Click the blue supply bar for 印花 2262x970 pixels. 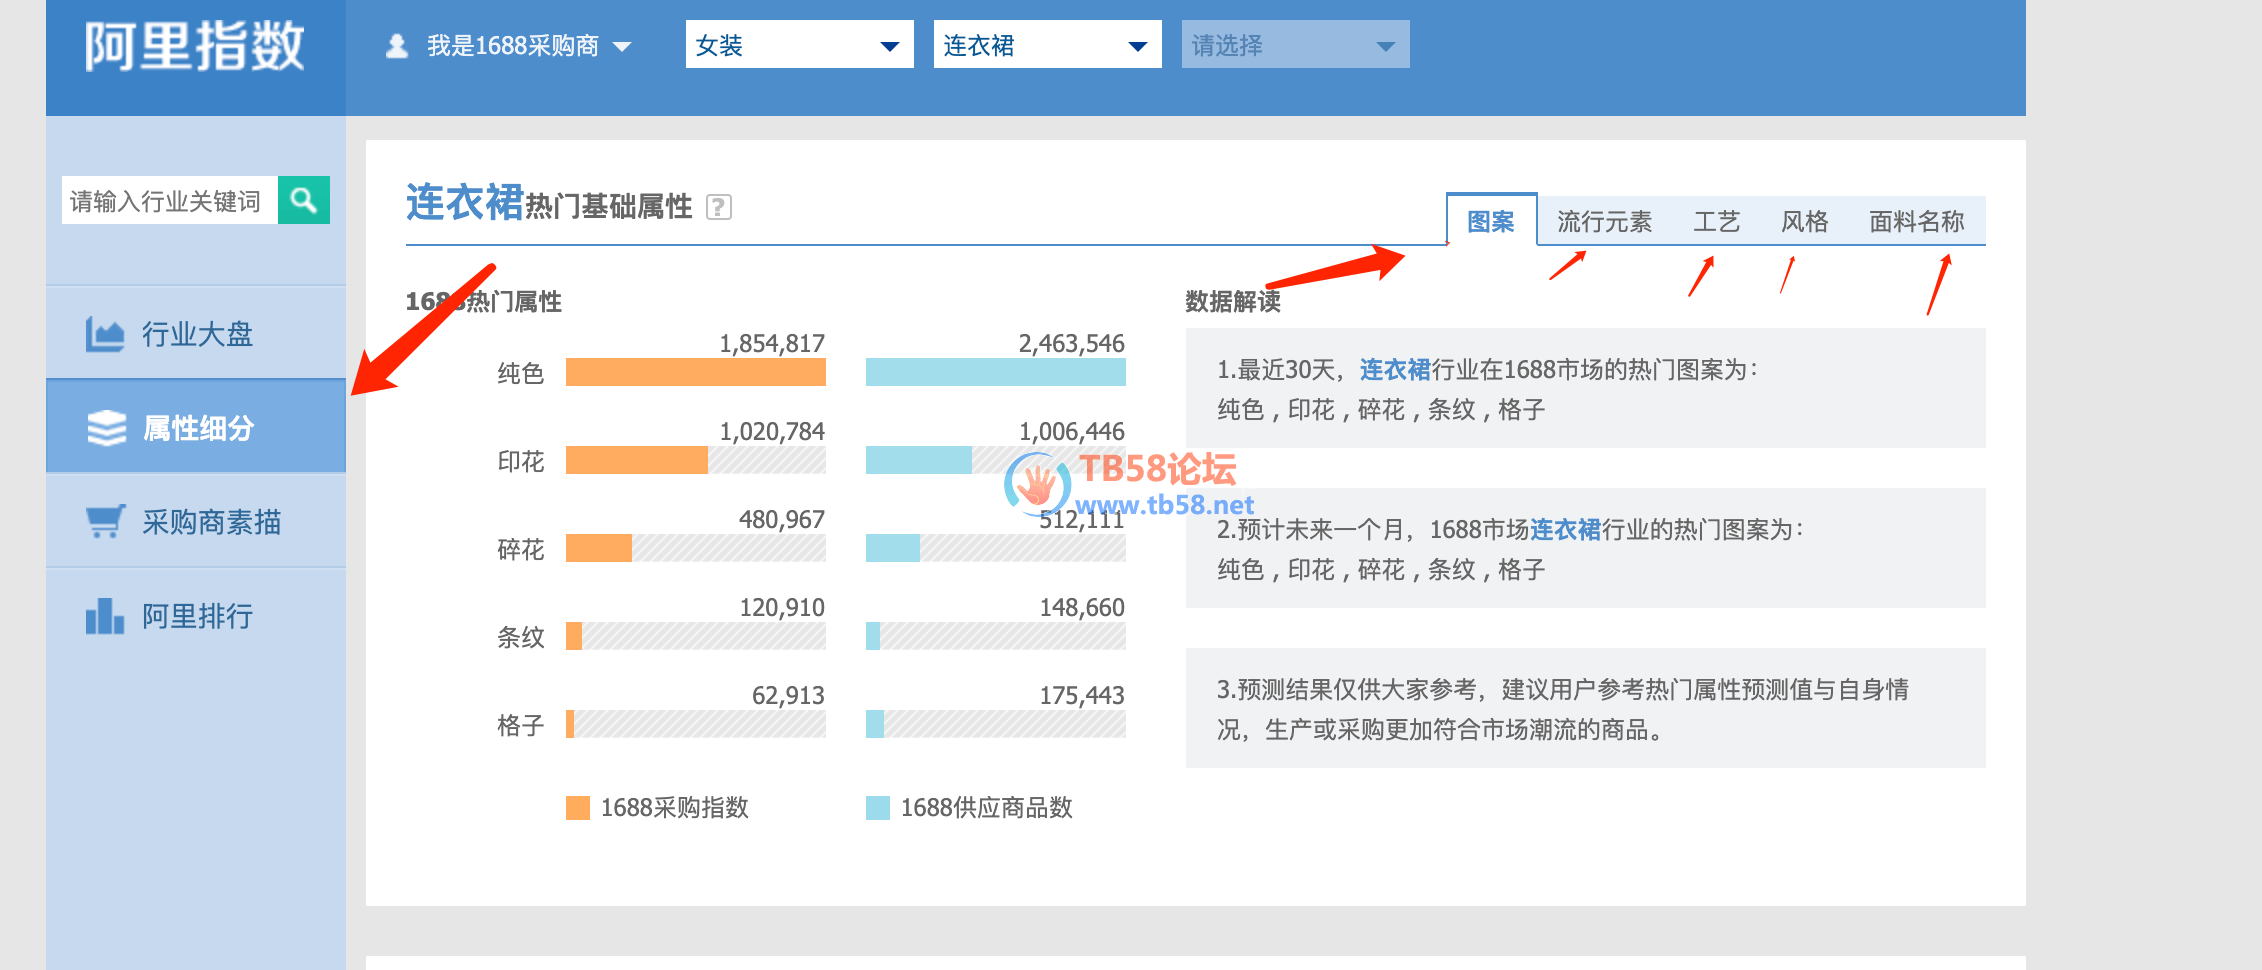pos(919,460)
